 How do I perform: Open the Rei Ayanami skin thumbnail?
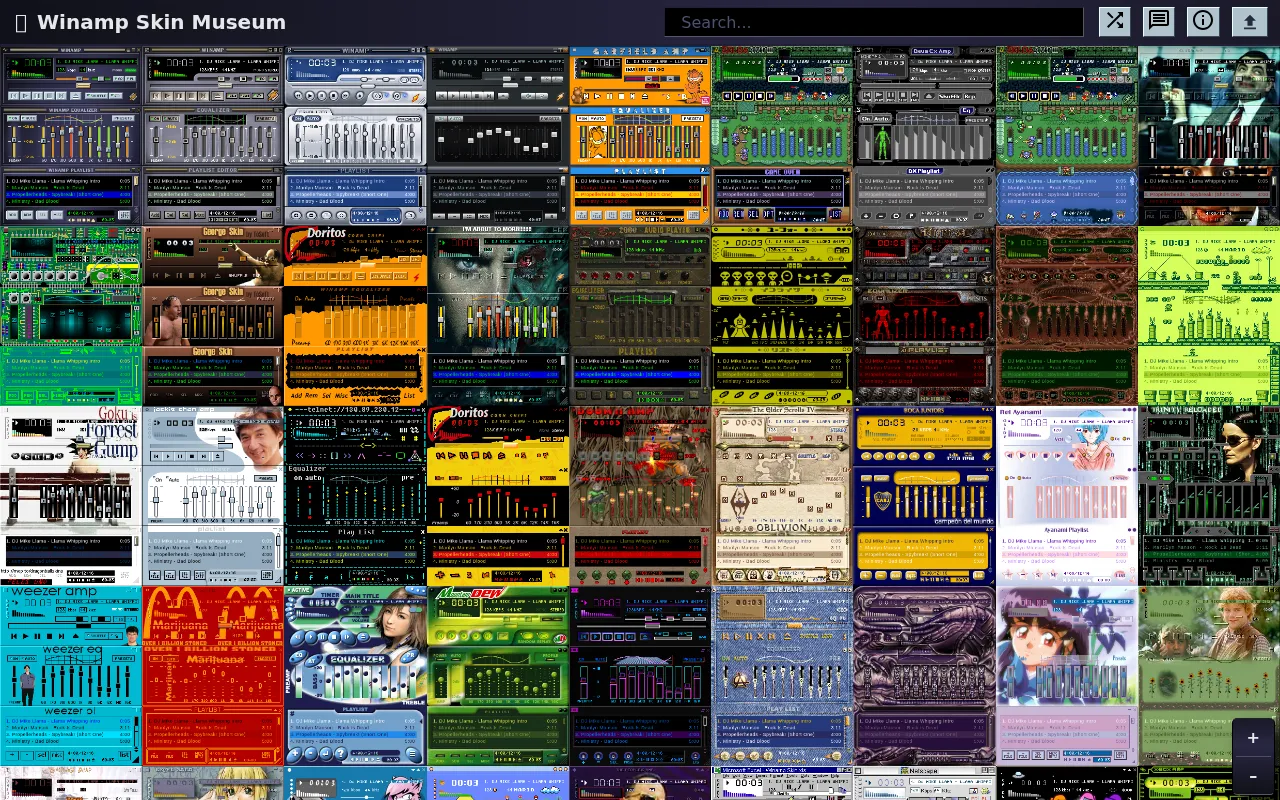point(1067,495)
